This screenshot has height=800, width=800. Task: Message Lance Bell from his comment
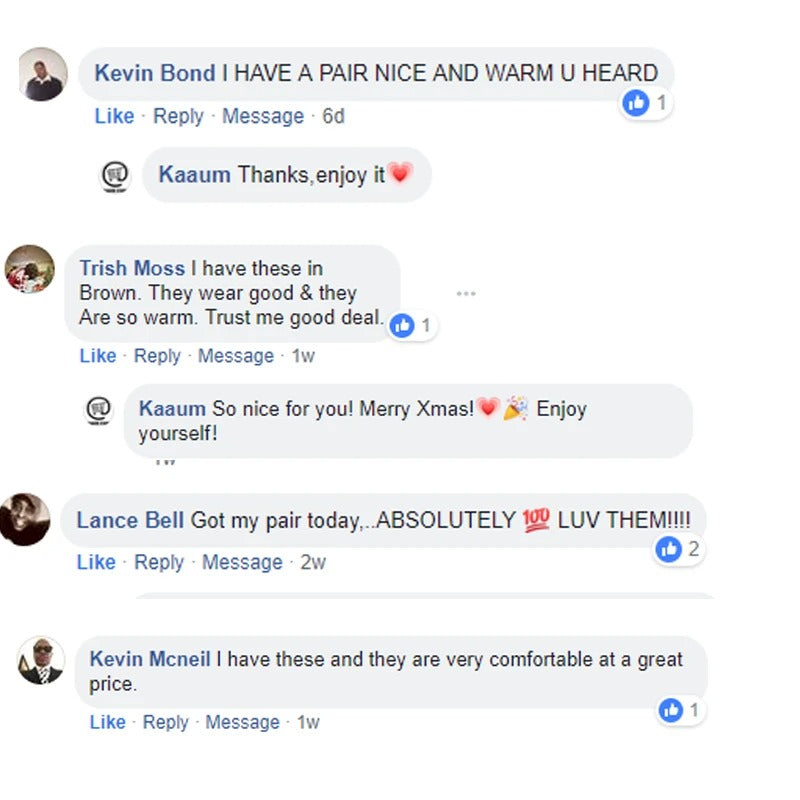(242, 562)
